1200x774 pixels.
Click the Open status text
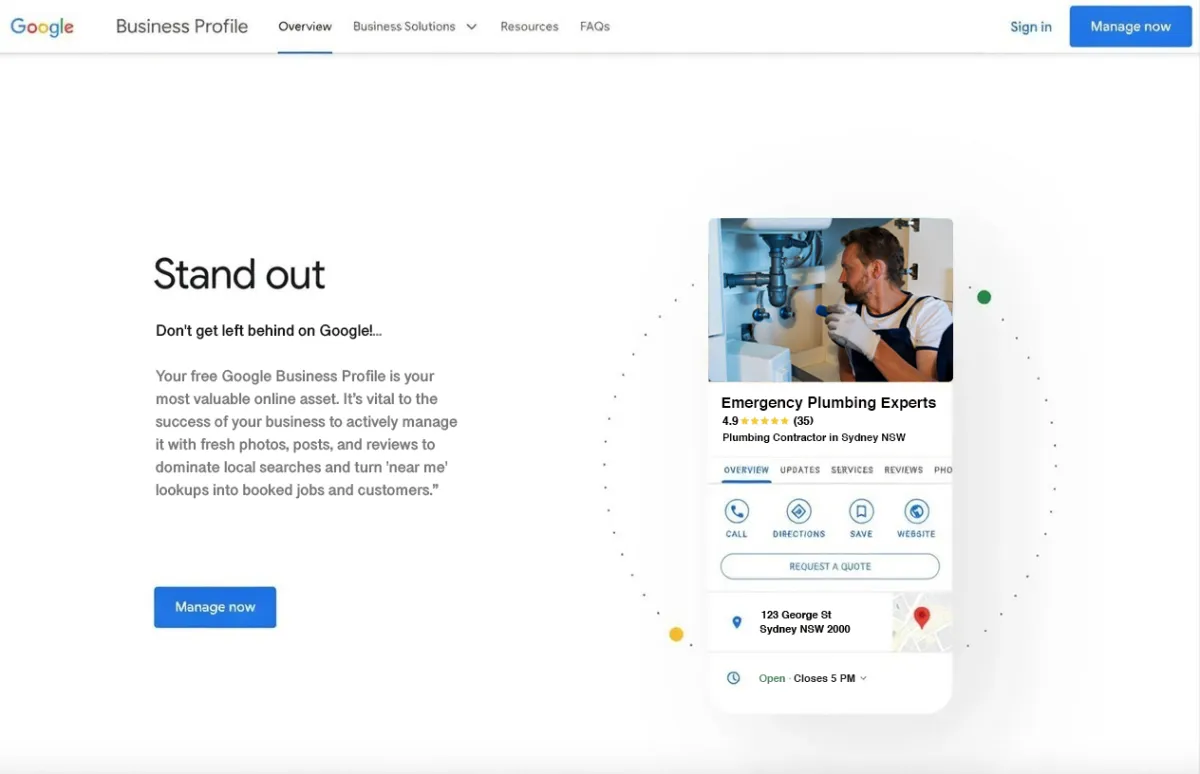pyautogui.click(x=772, y=678)
